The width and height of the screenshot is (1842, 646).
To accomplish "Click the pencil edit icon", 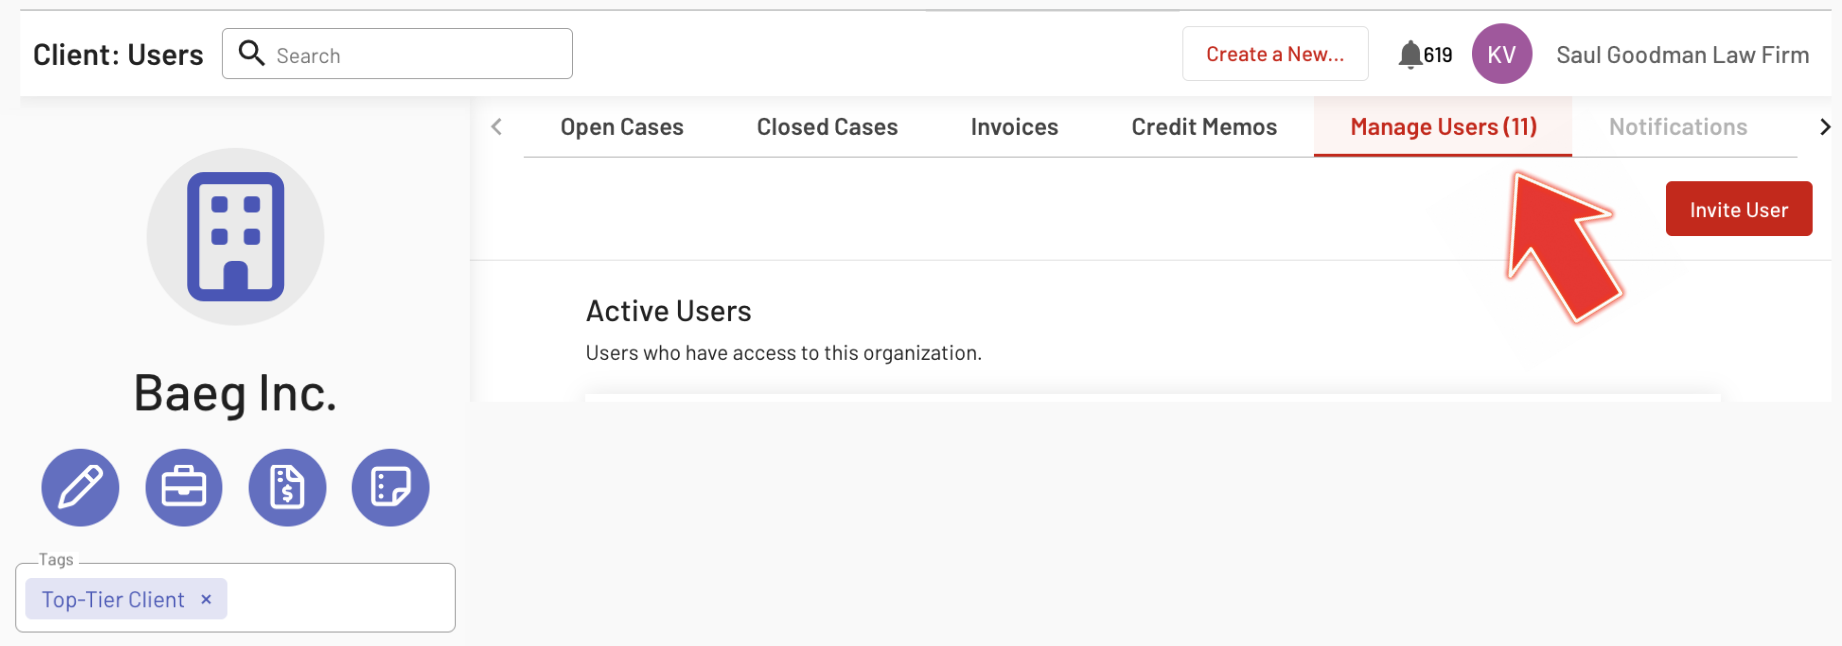I will coord(80,488).
